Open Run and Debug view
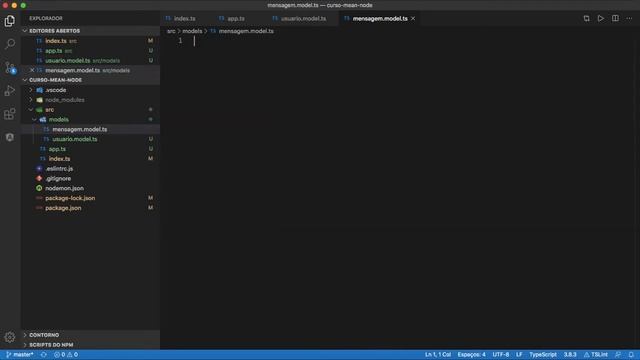The image size is (640, 360). 10,91
